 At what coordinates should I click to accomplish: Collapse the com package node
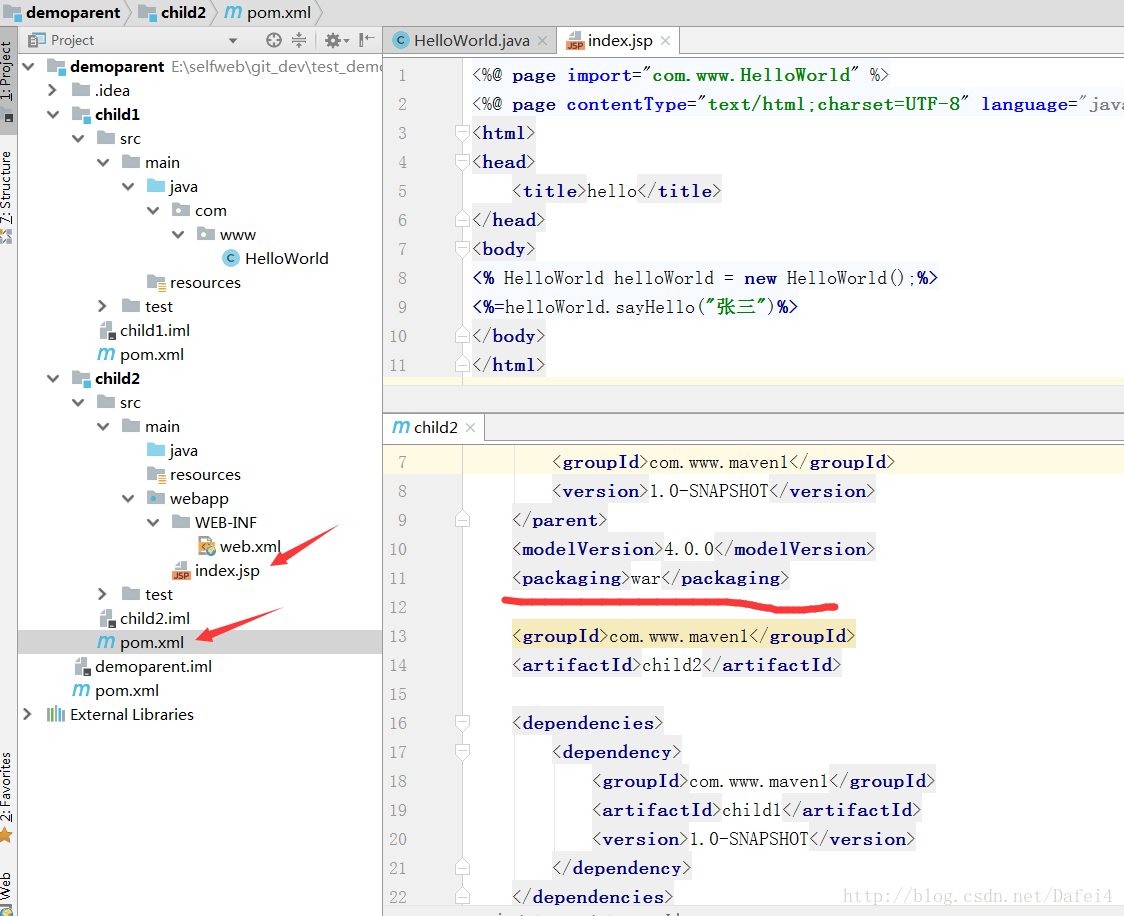tap(153, 211)
